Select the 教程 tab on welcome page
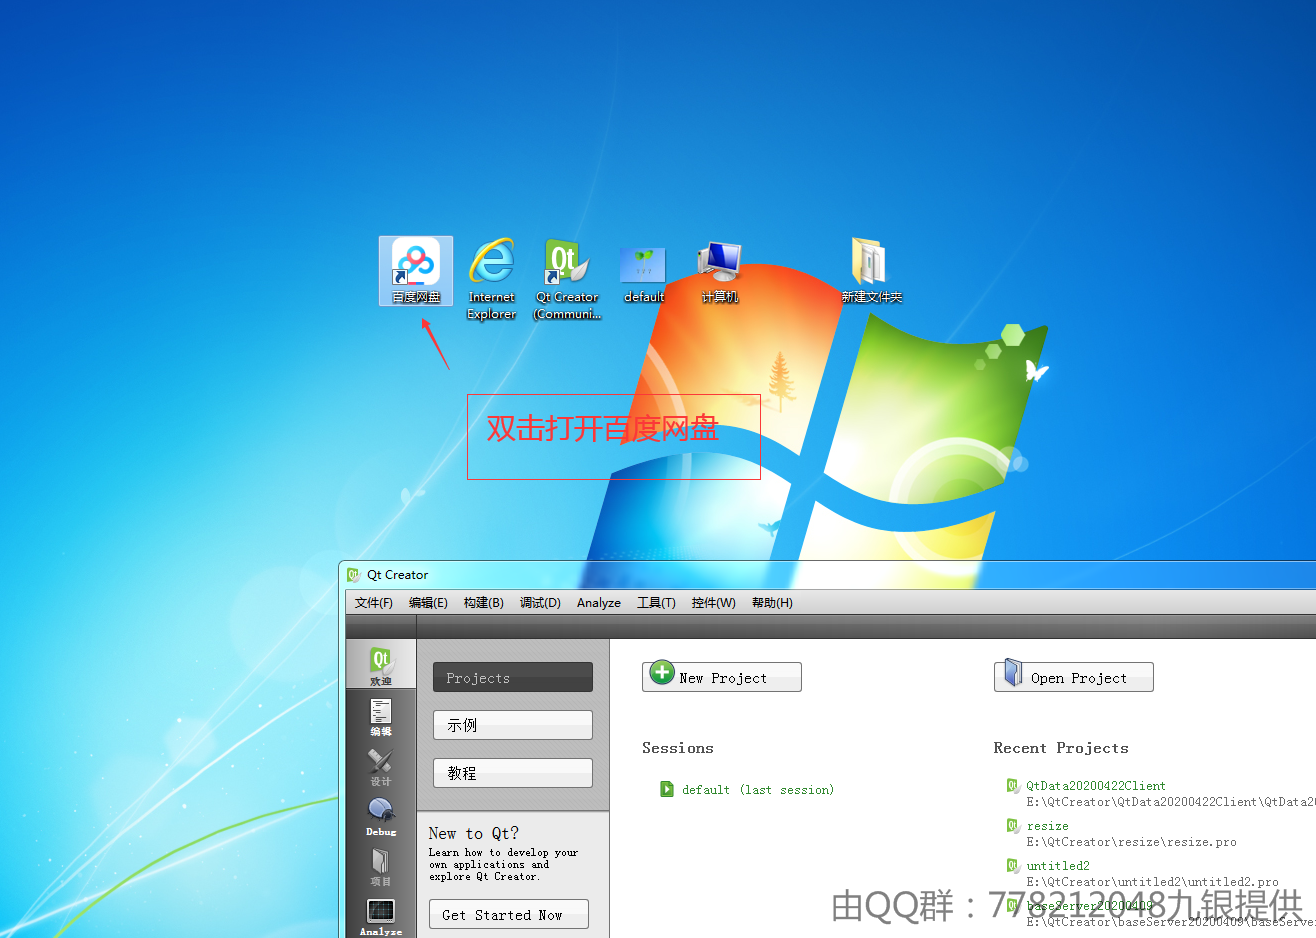Screen dimensions: 1316x938 point(513,773)
